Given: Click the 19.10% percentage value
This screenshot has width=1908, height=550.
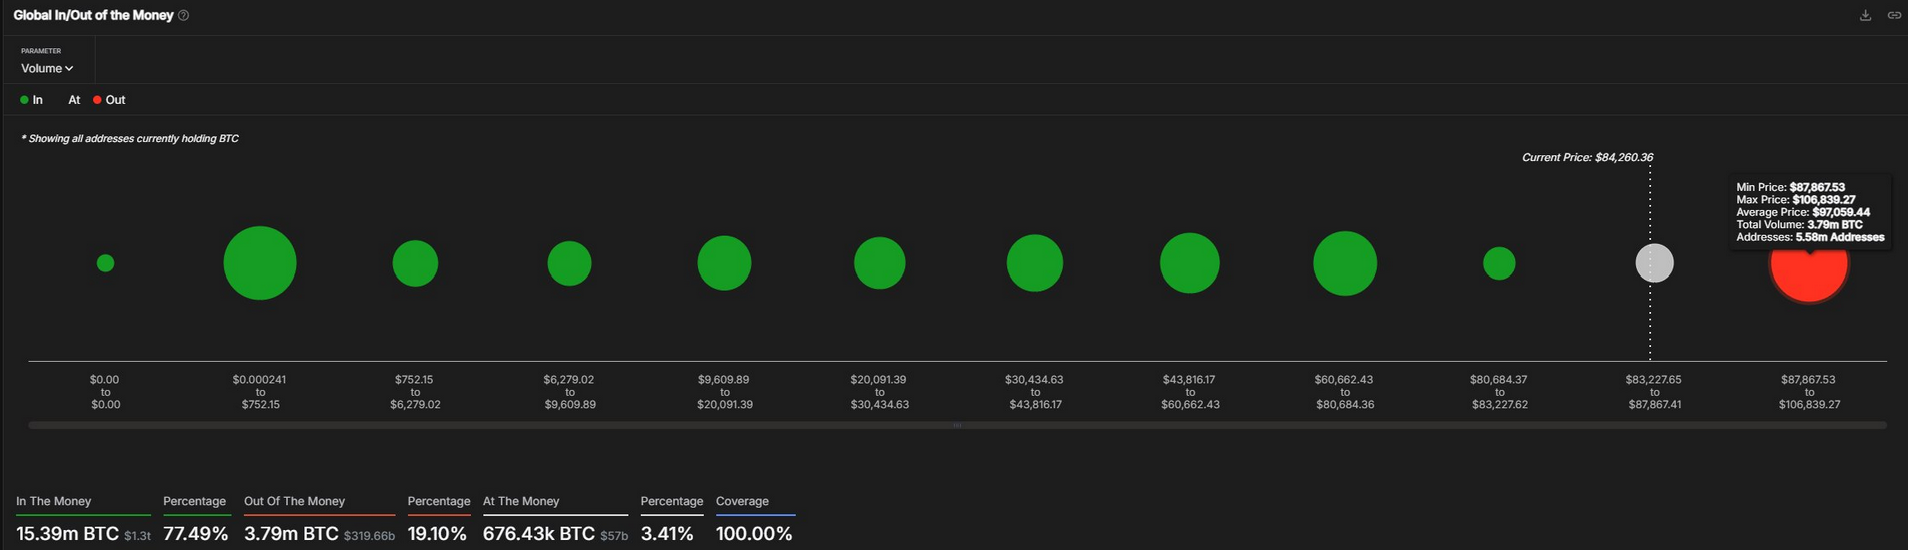Looking at the screenshot, I should pos(437,534).
